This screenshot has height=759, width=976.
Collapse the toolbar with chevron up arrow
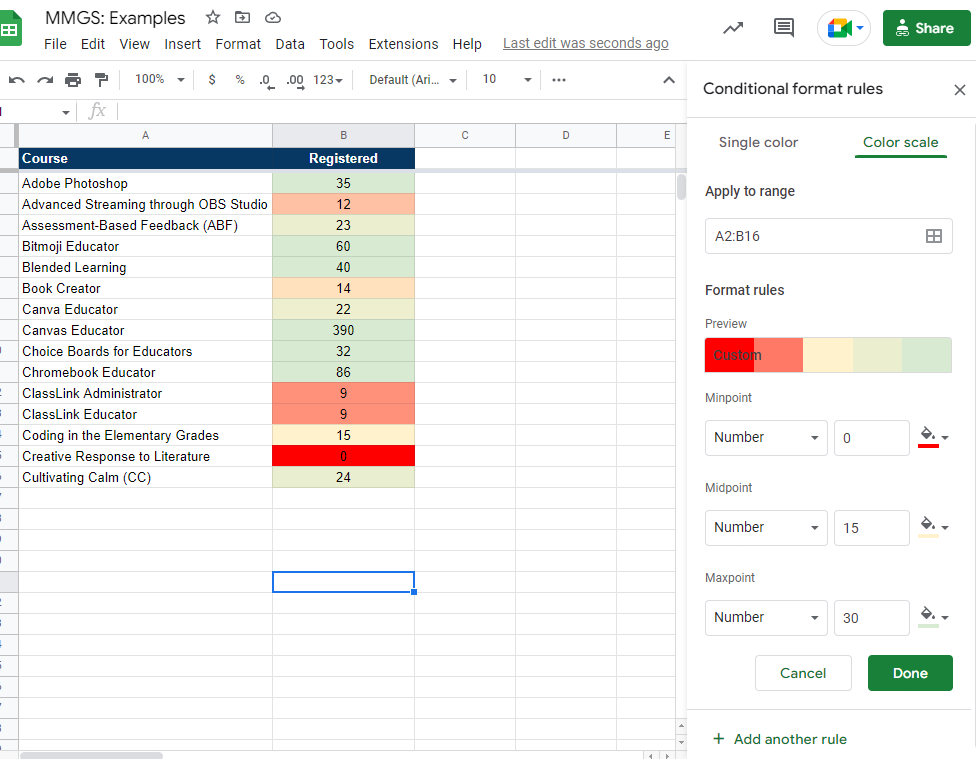click(669, 80)
